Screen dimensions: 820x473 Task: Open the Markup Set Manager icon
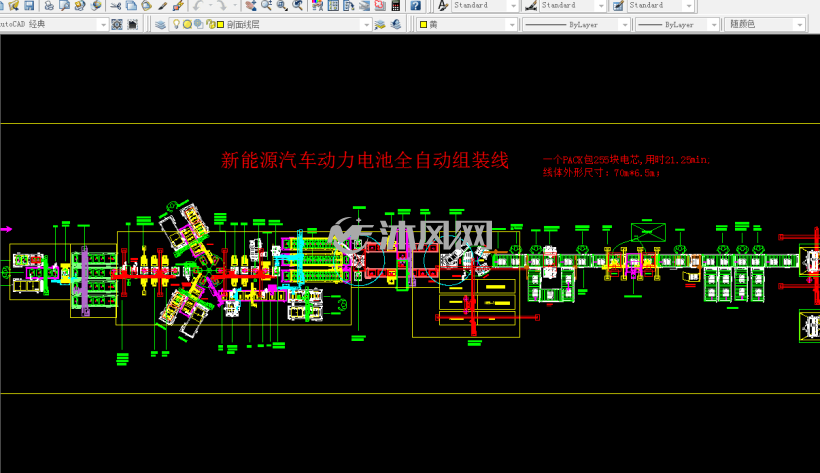point(380,5)
